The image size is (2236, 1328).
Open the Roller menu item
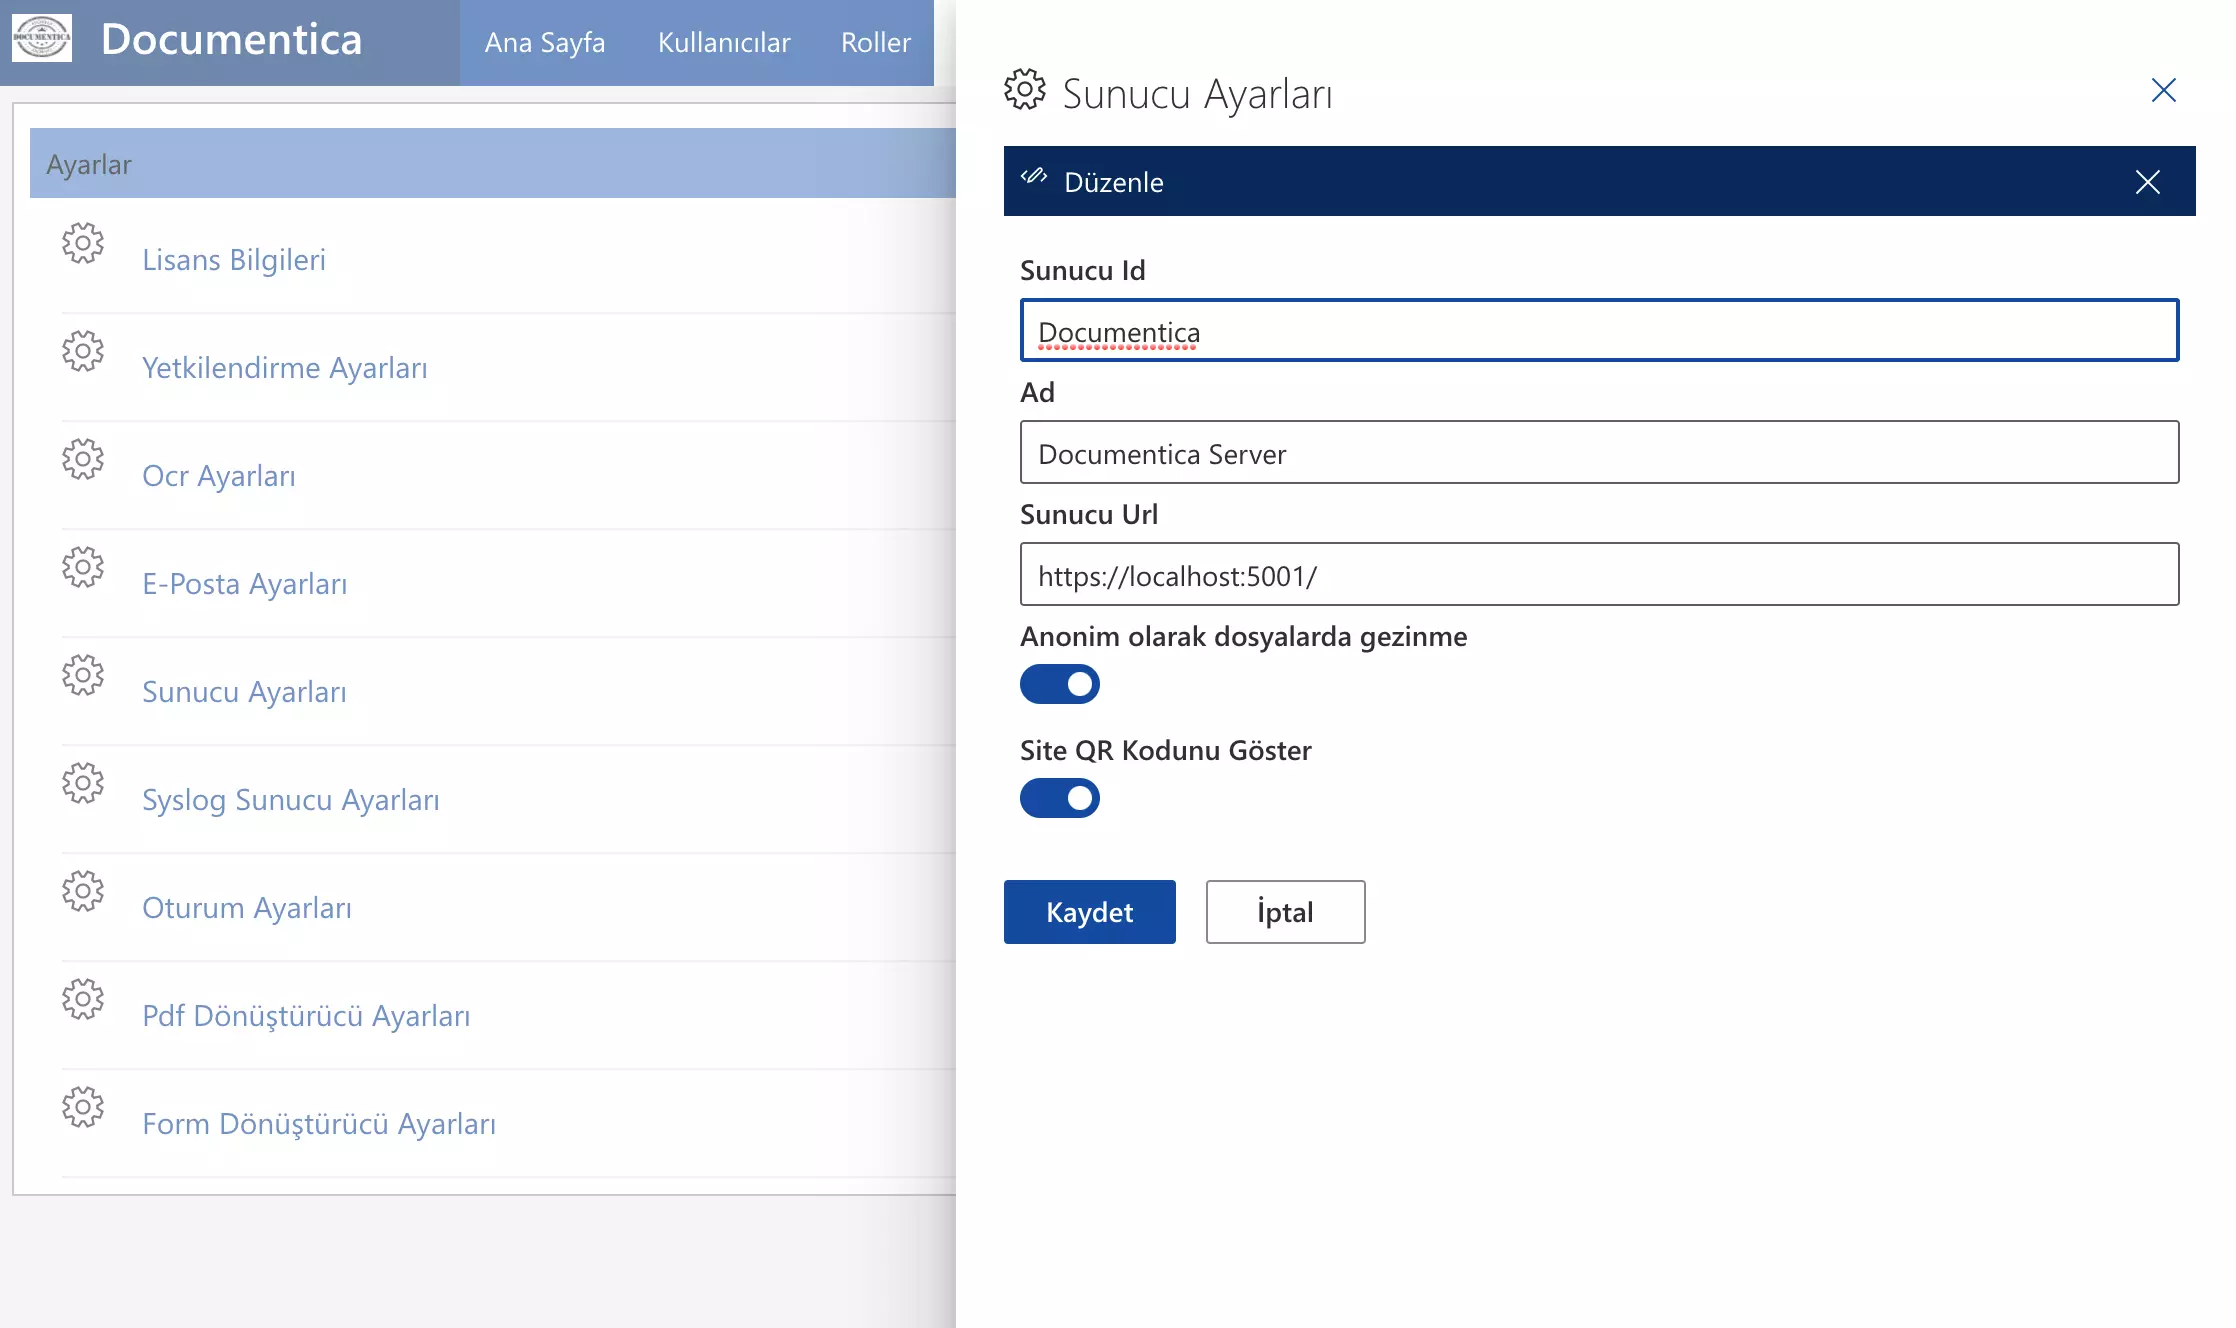pyautogui.click(x=876, y=42)
